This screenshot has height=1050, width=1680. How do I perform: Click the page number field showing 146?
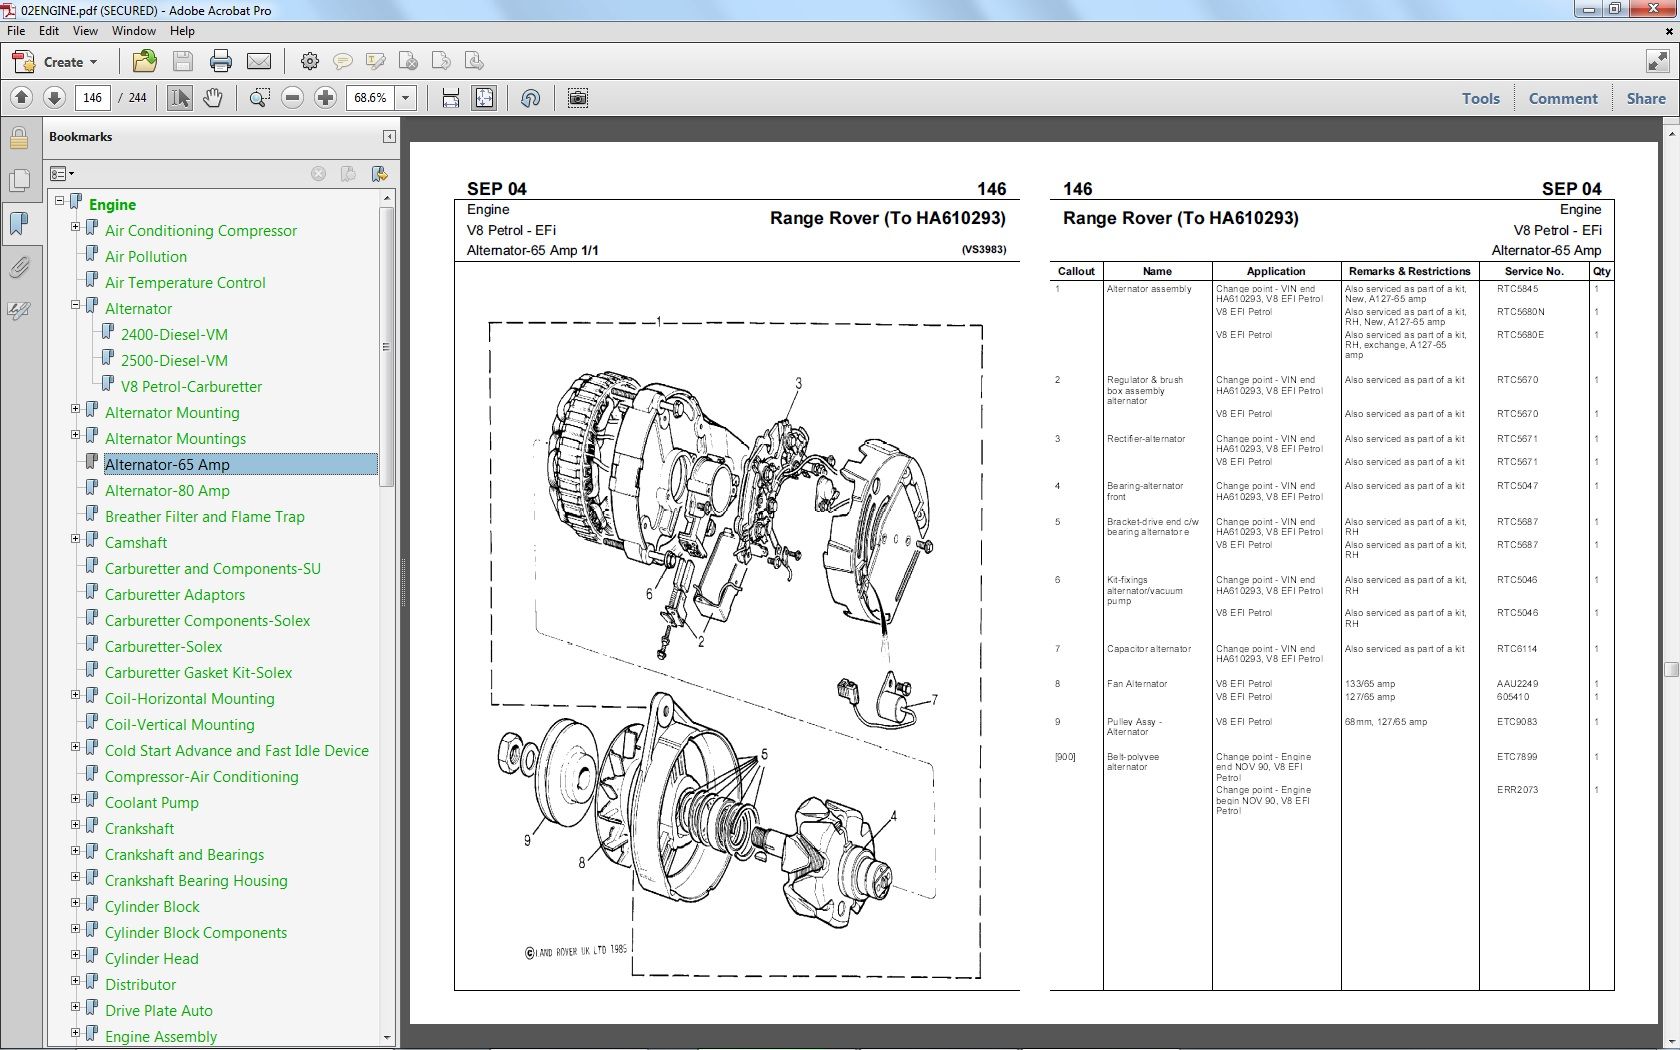pos(92,98)
